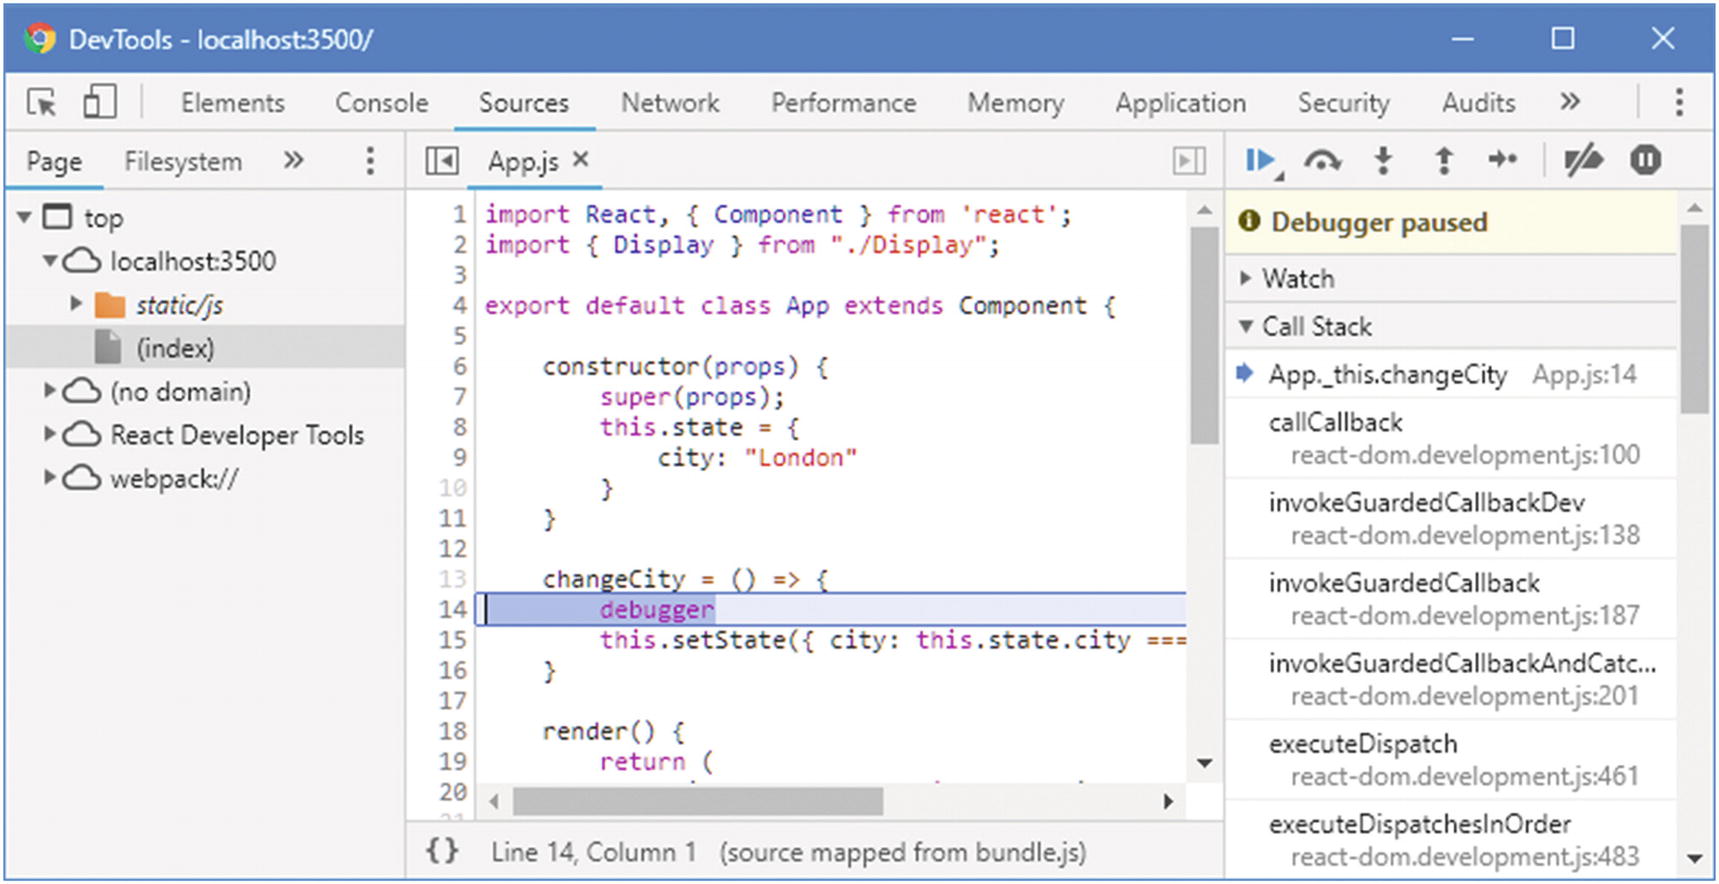
Task: Close the App.js file tab
Action: pyautogui.click(x=581, y=160)
